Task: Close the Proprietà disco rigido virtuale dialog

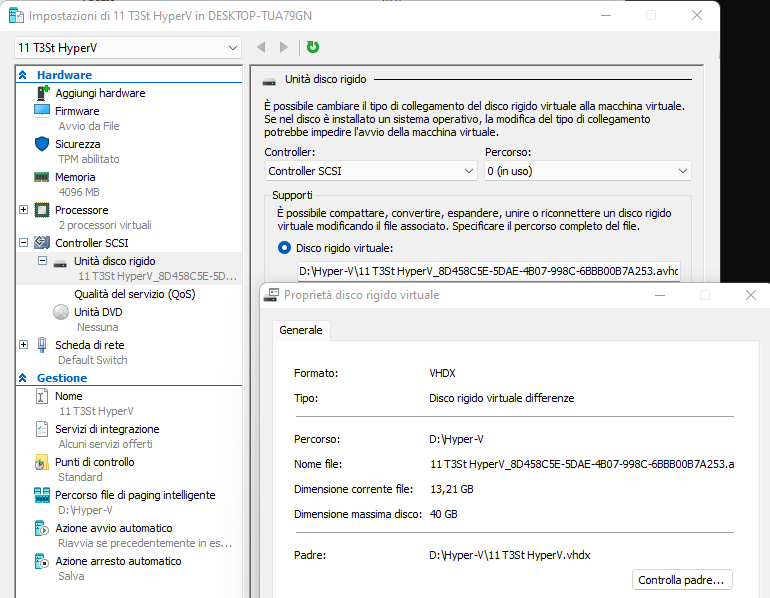Action: [750, 295]
